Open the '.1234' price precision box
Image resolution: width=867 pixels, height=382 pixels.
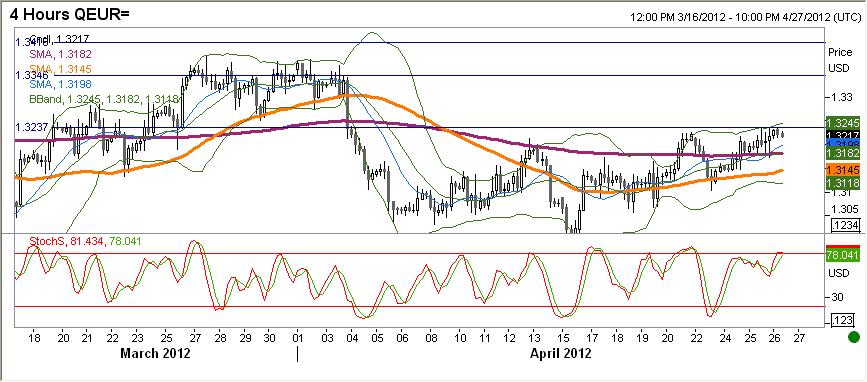point(845,225)
